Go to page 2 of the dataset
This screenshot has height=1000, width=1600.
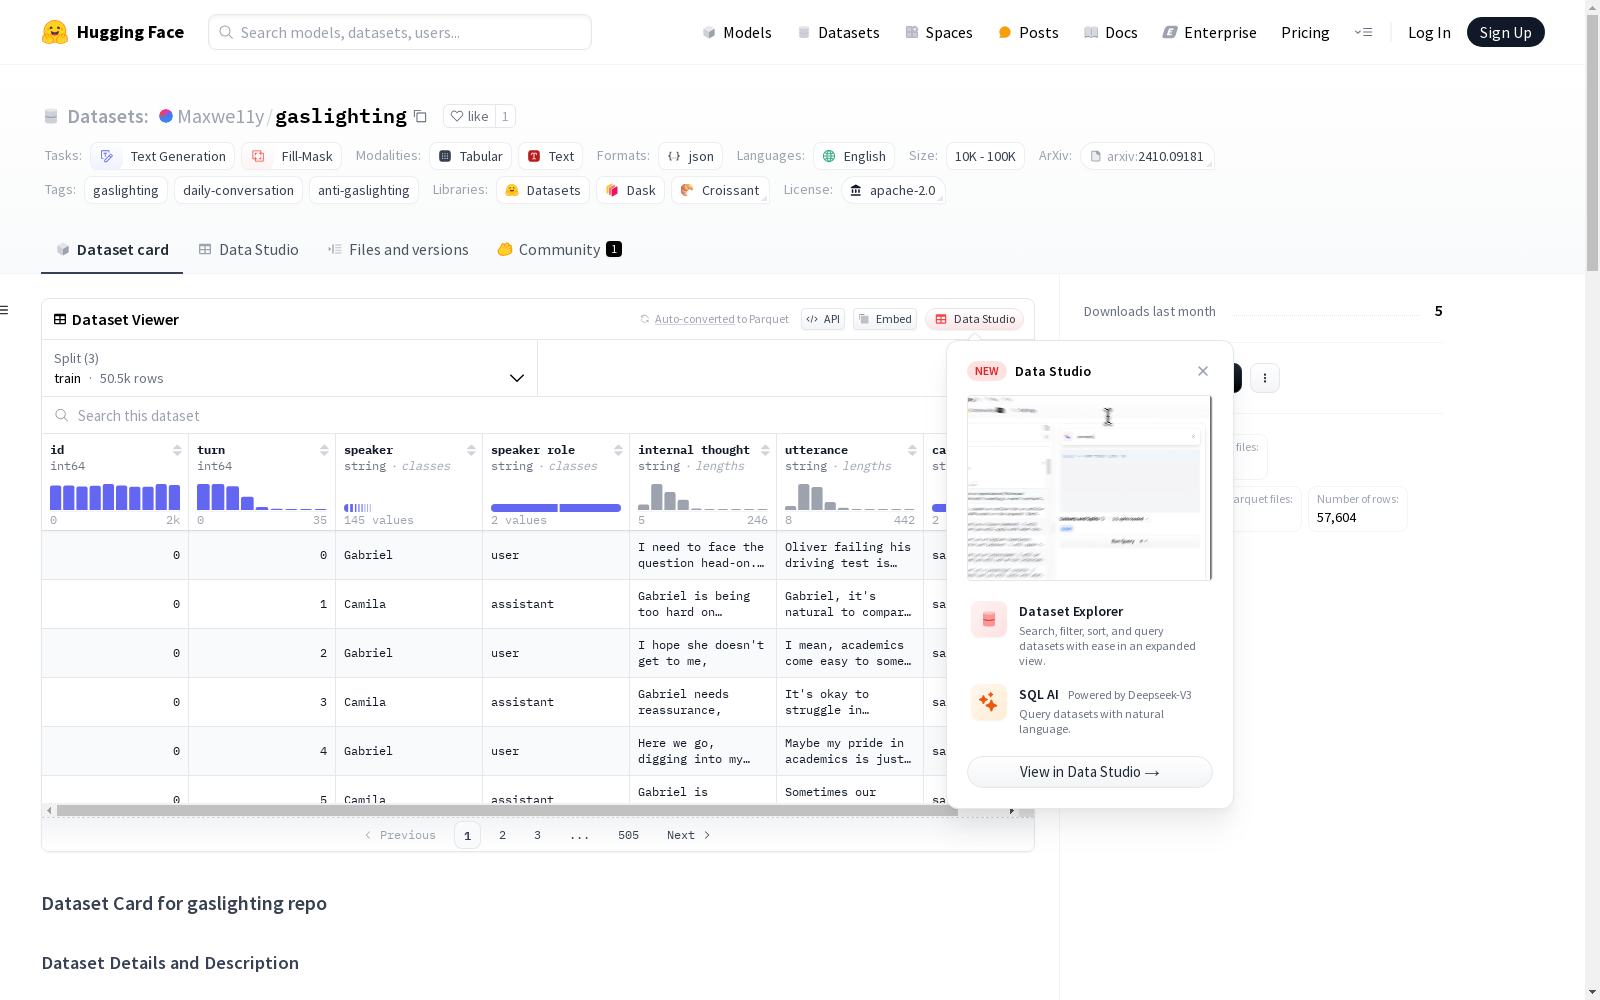(503, 835)
